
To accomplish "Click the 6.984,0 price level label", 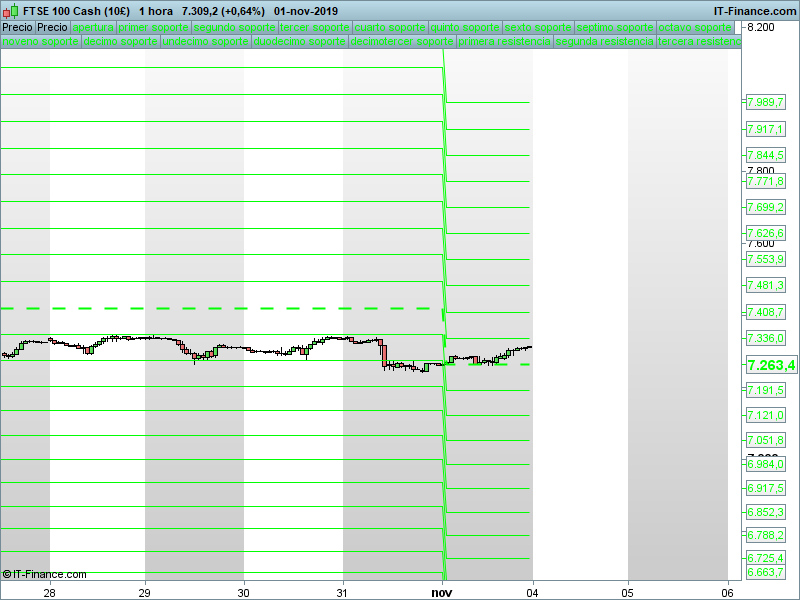I will [765, 464].
